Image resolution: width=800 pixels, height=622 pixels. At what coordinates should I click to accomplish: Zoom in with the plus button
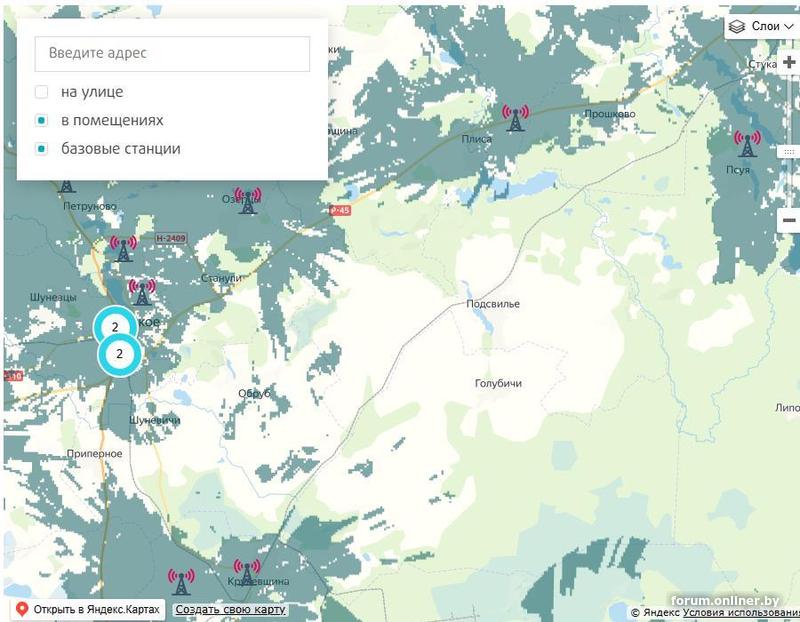click(x=789, y=62)
